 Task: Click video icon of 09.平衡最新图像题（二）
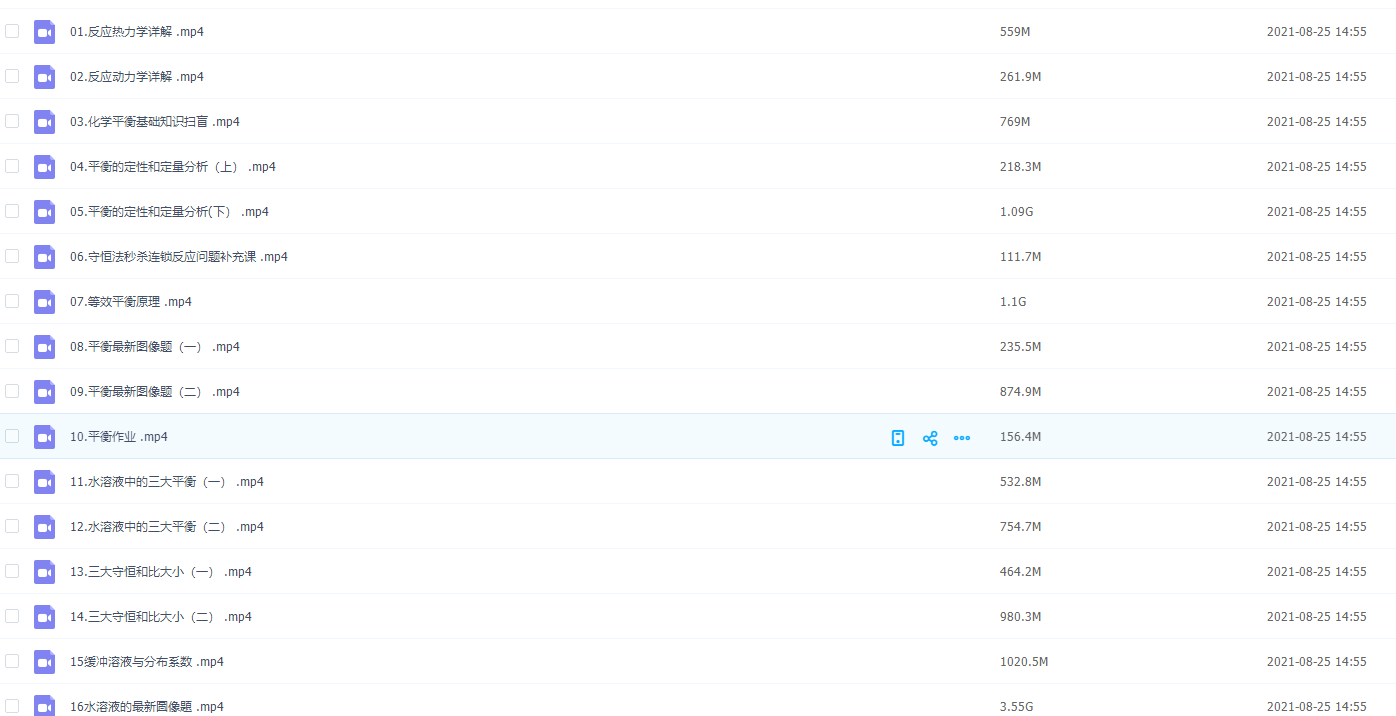pos(44,392)
